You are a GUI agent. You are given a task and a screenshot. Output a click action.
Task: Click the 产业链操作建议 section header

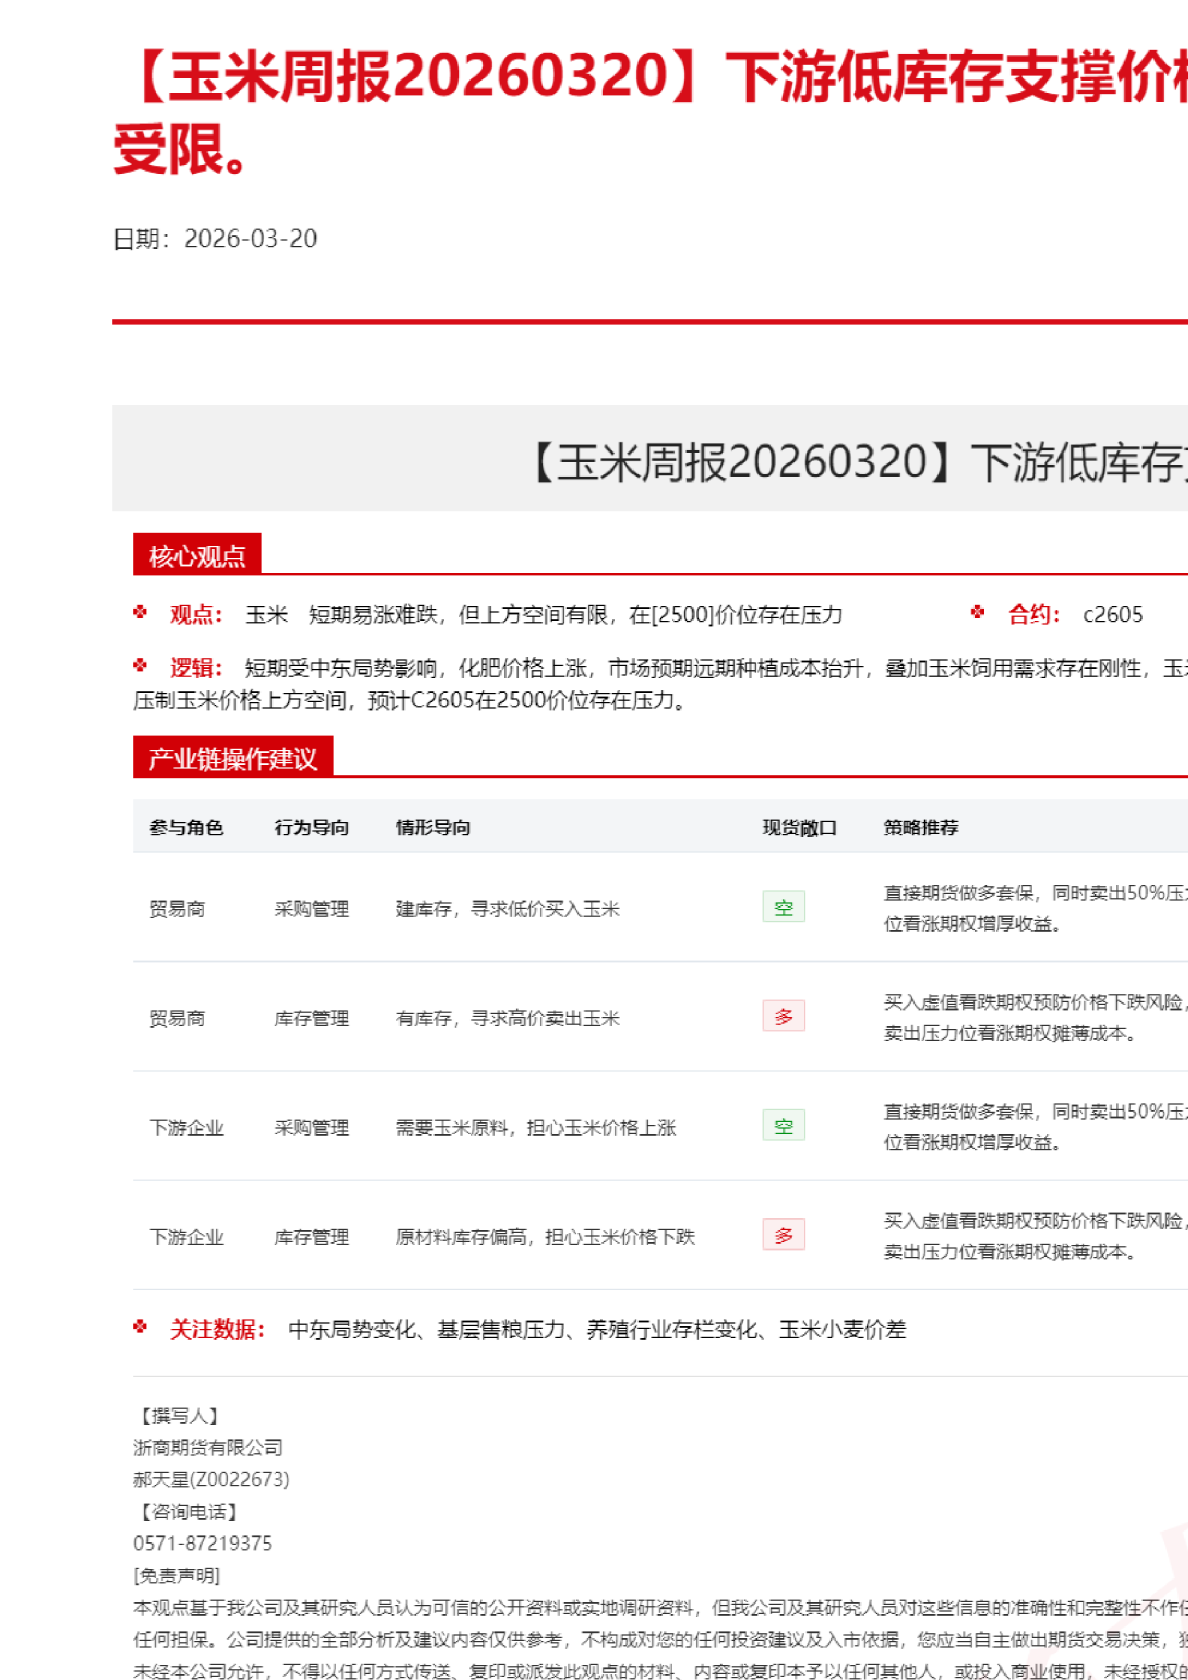[x=233, y=758]
